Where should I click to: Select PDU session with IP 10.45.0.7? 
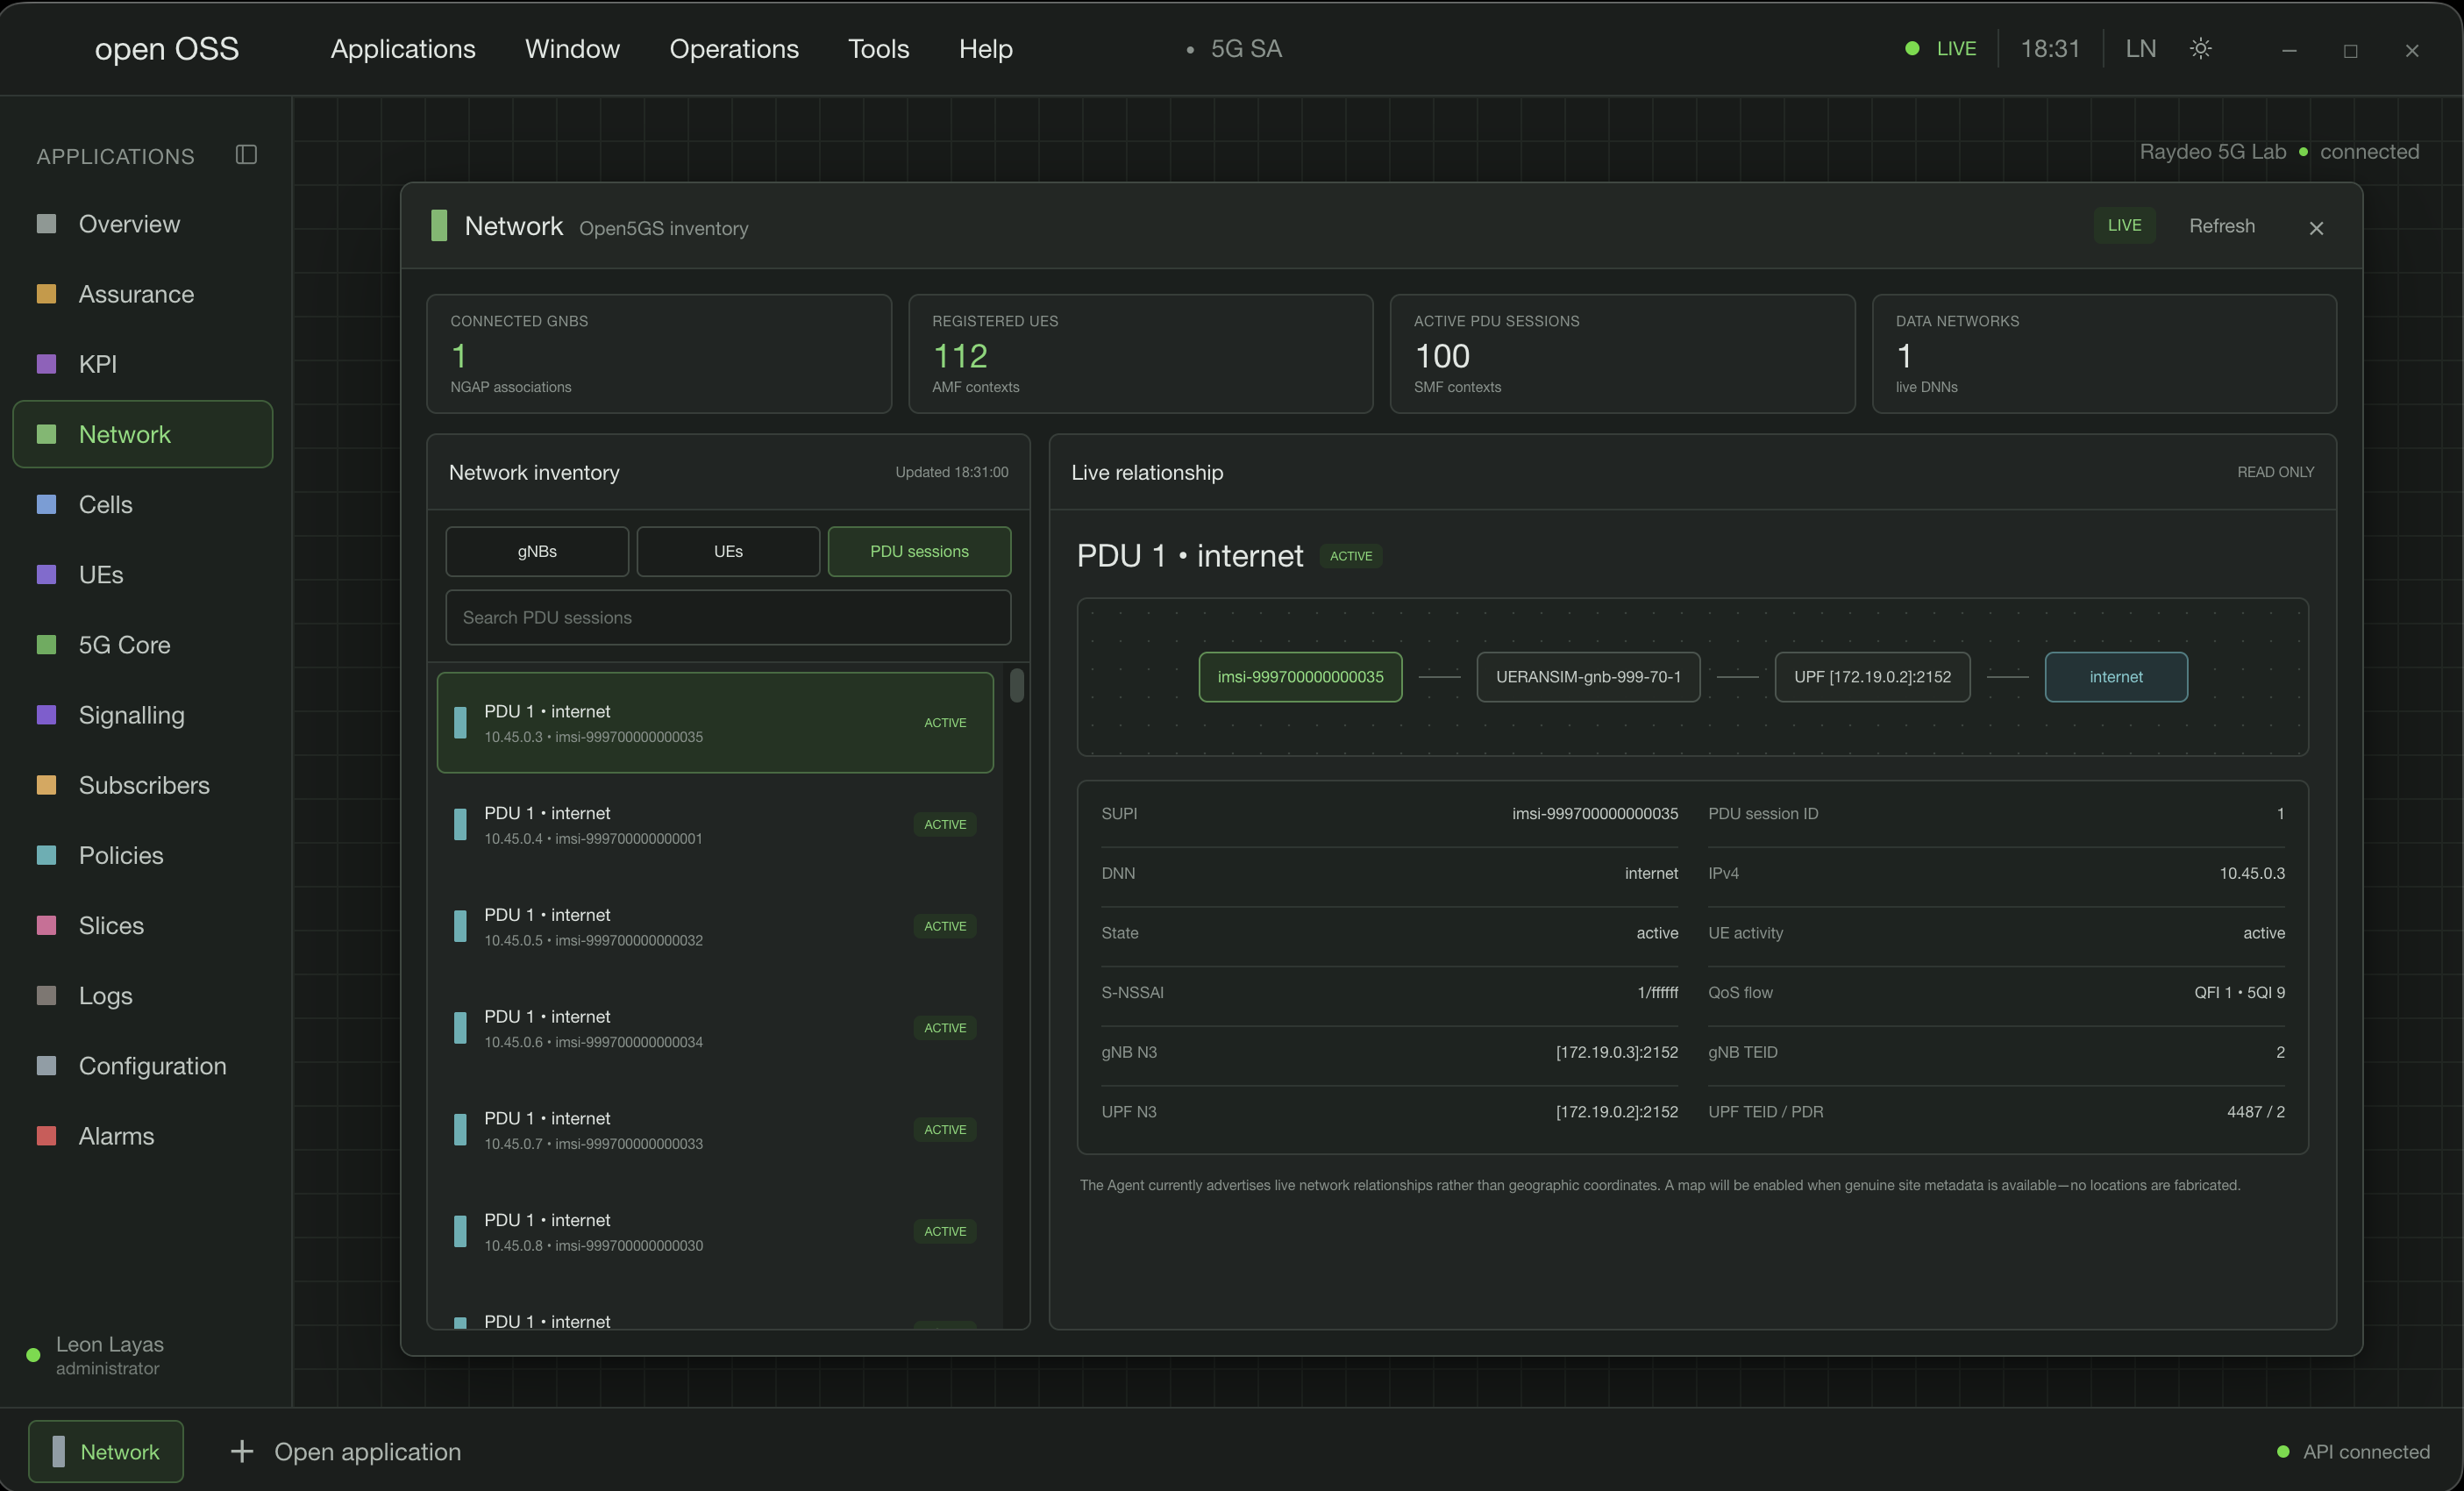pyautogui.click(x=715, y=1129)
